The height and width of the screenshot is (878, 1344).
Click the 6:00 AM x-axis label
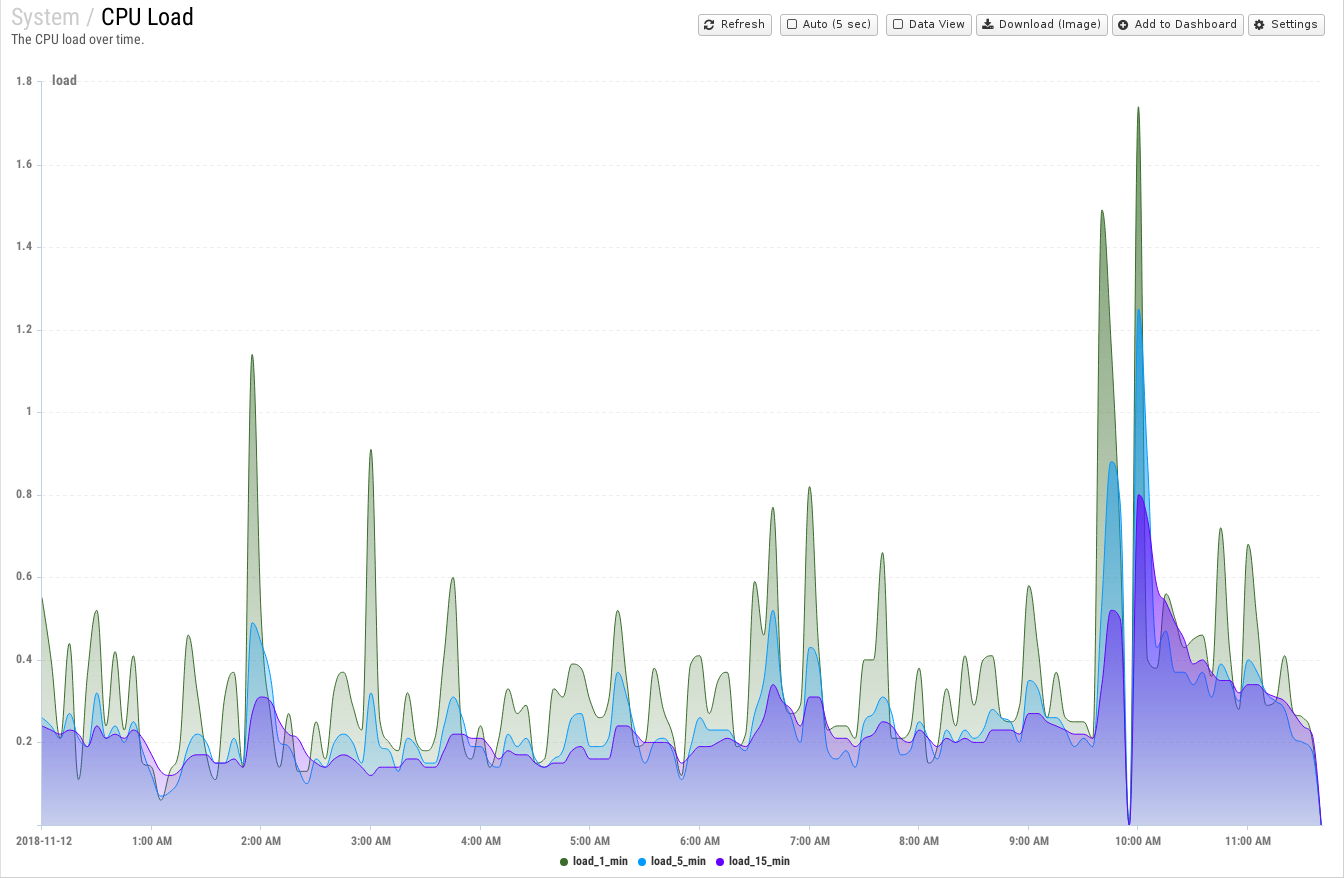(699, 842)
